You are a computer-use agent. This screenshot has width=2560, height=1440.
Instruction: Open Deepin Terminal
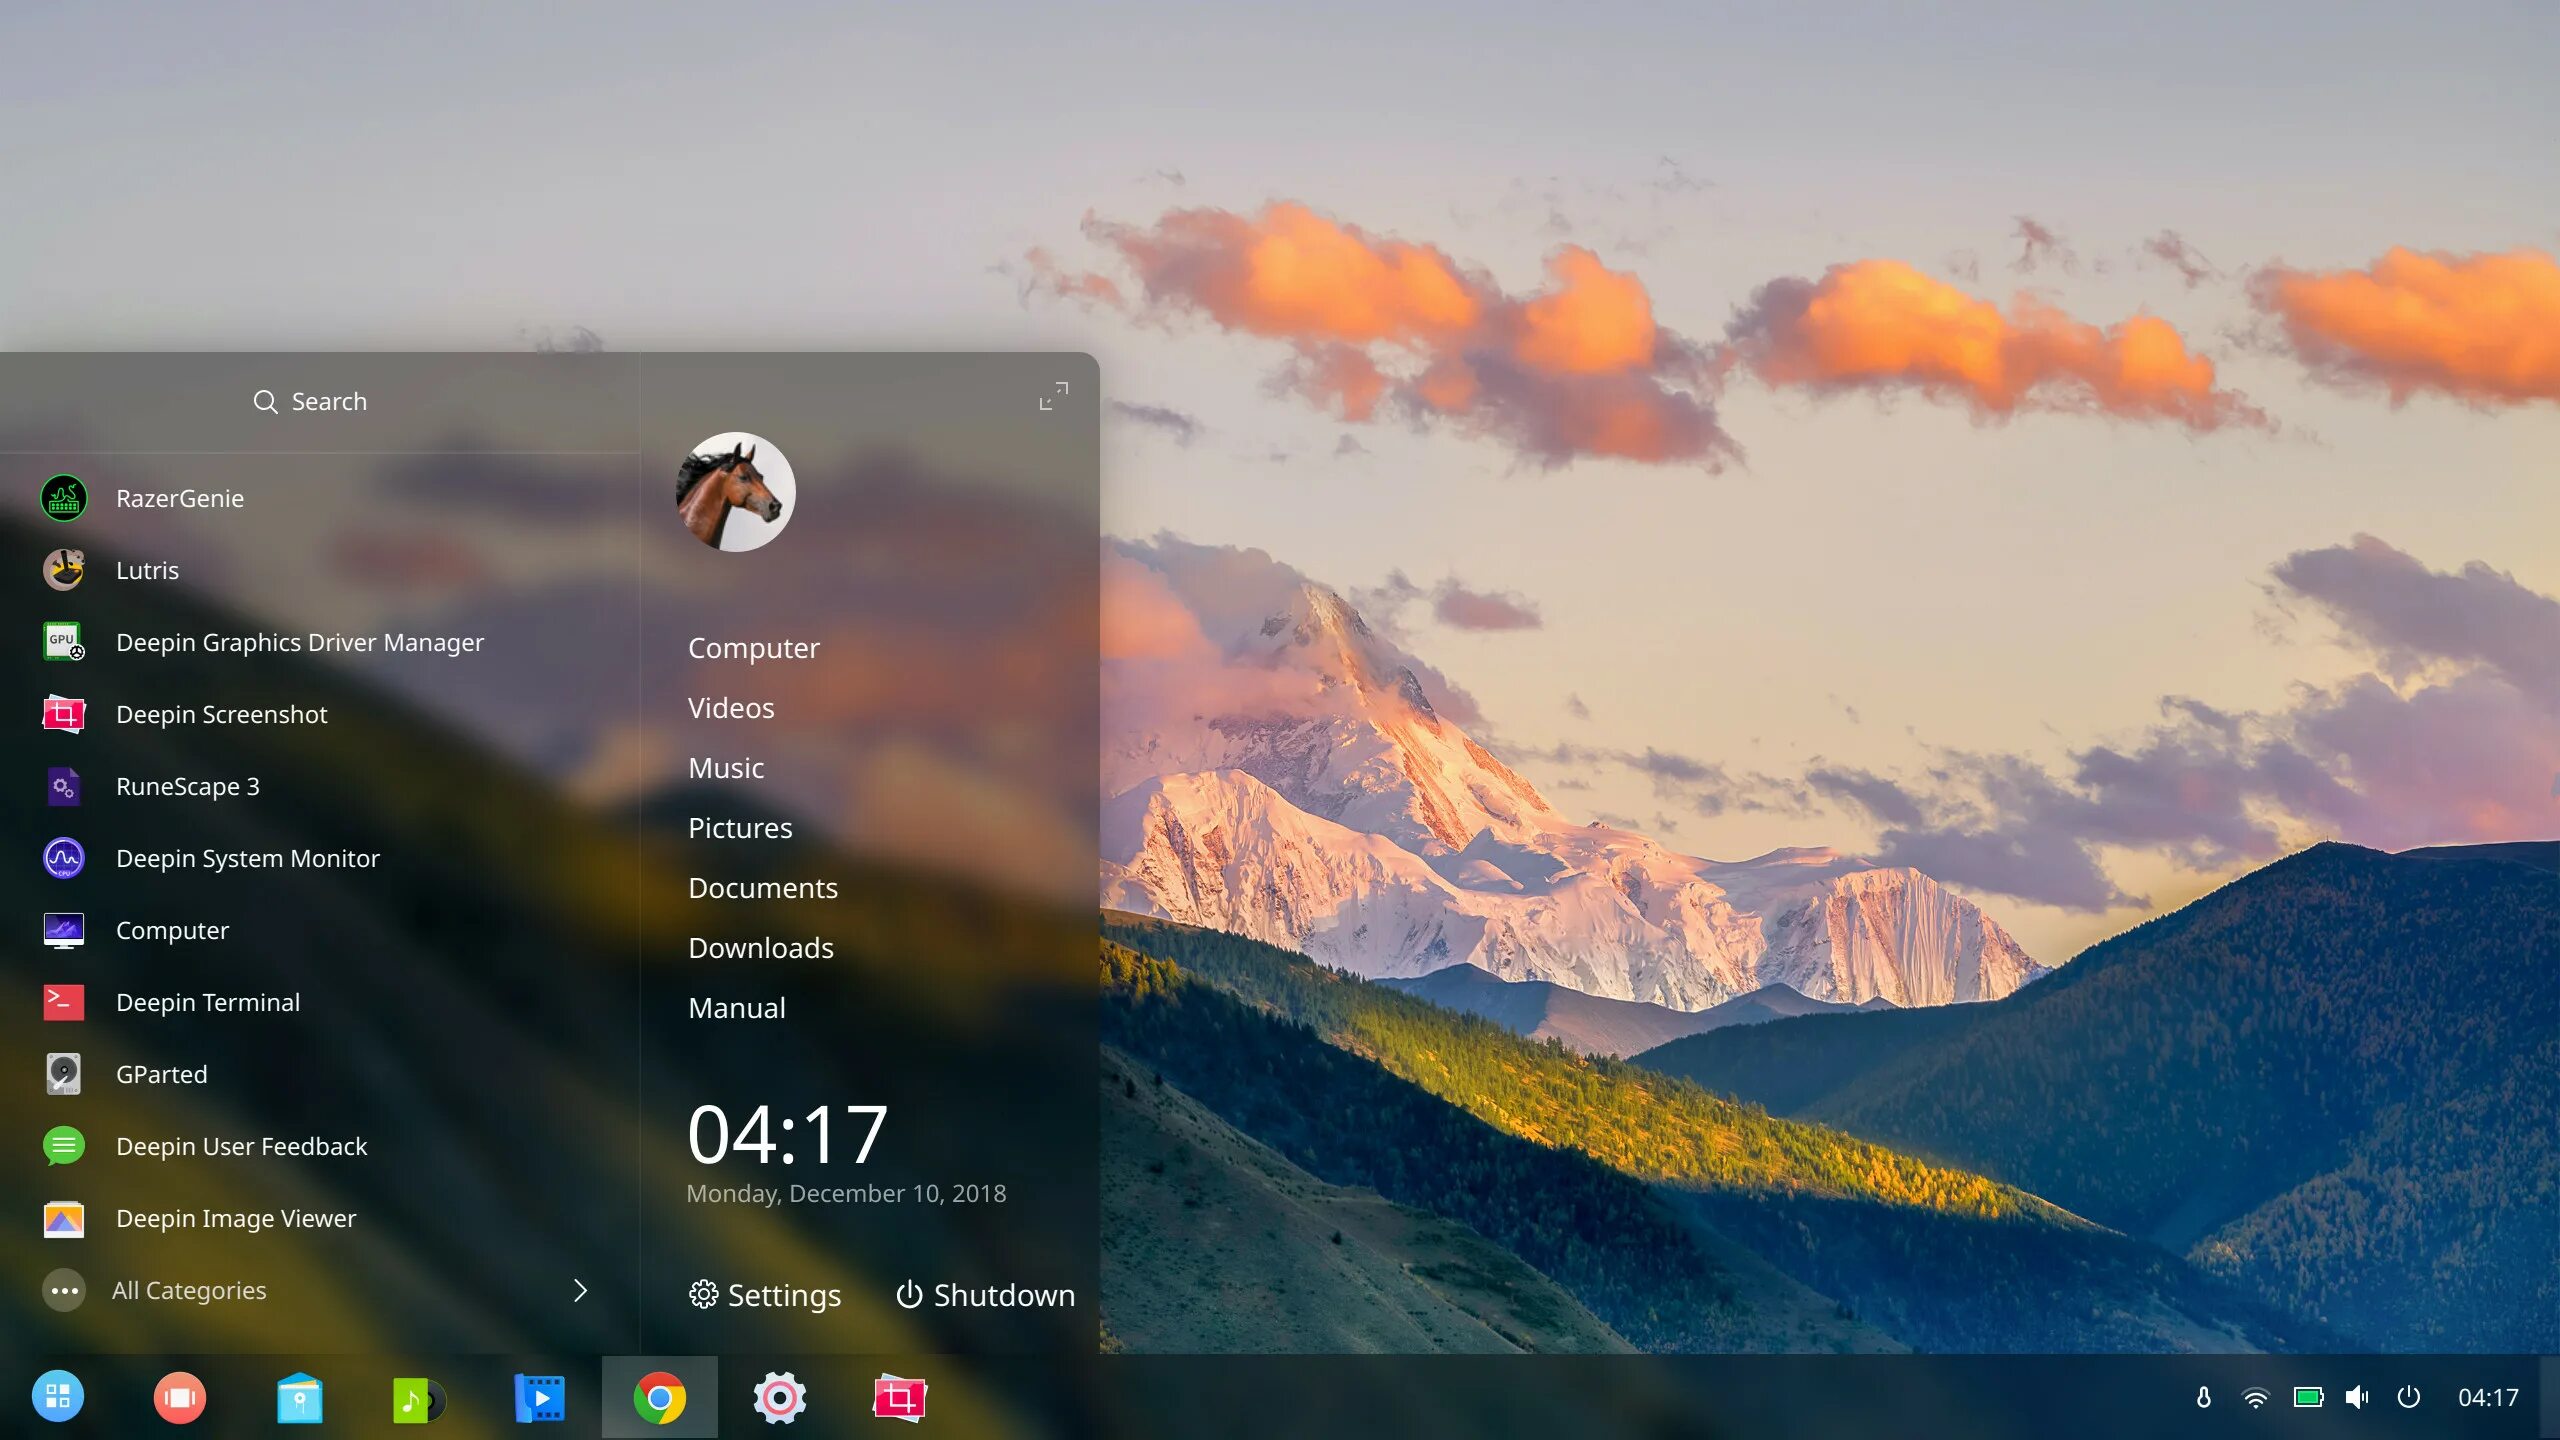pos(207,1002)
